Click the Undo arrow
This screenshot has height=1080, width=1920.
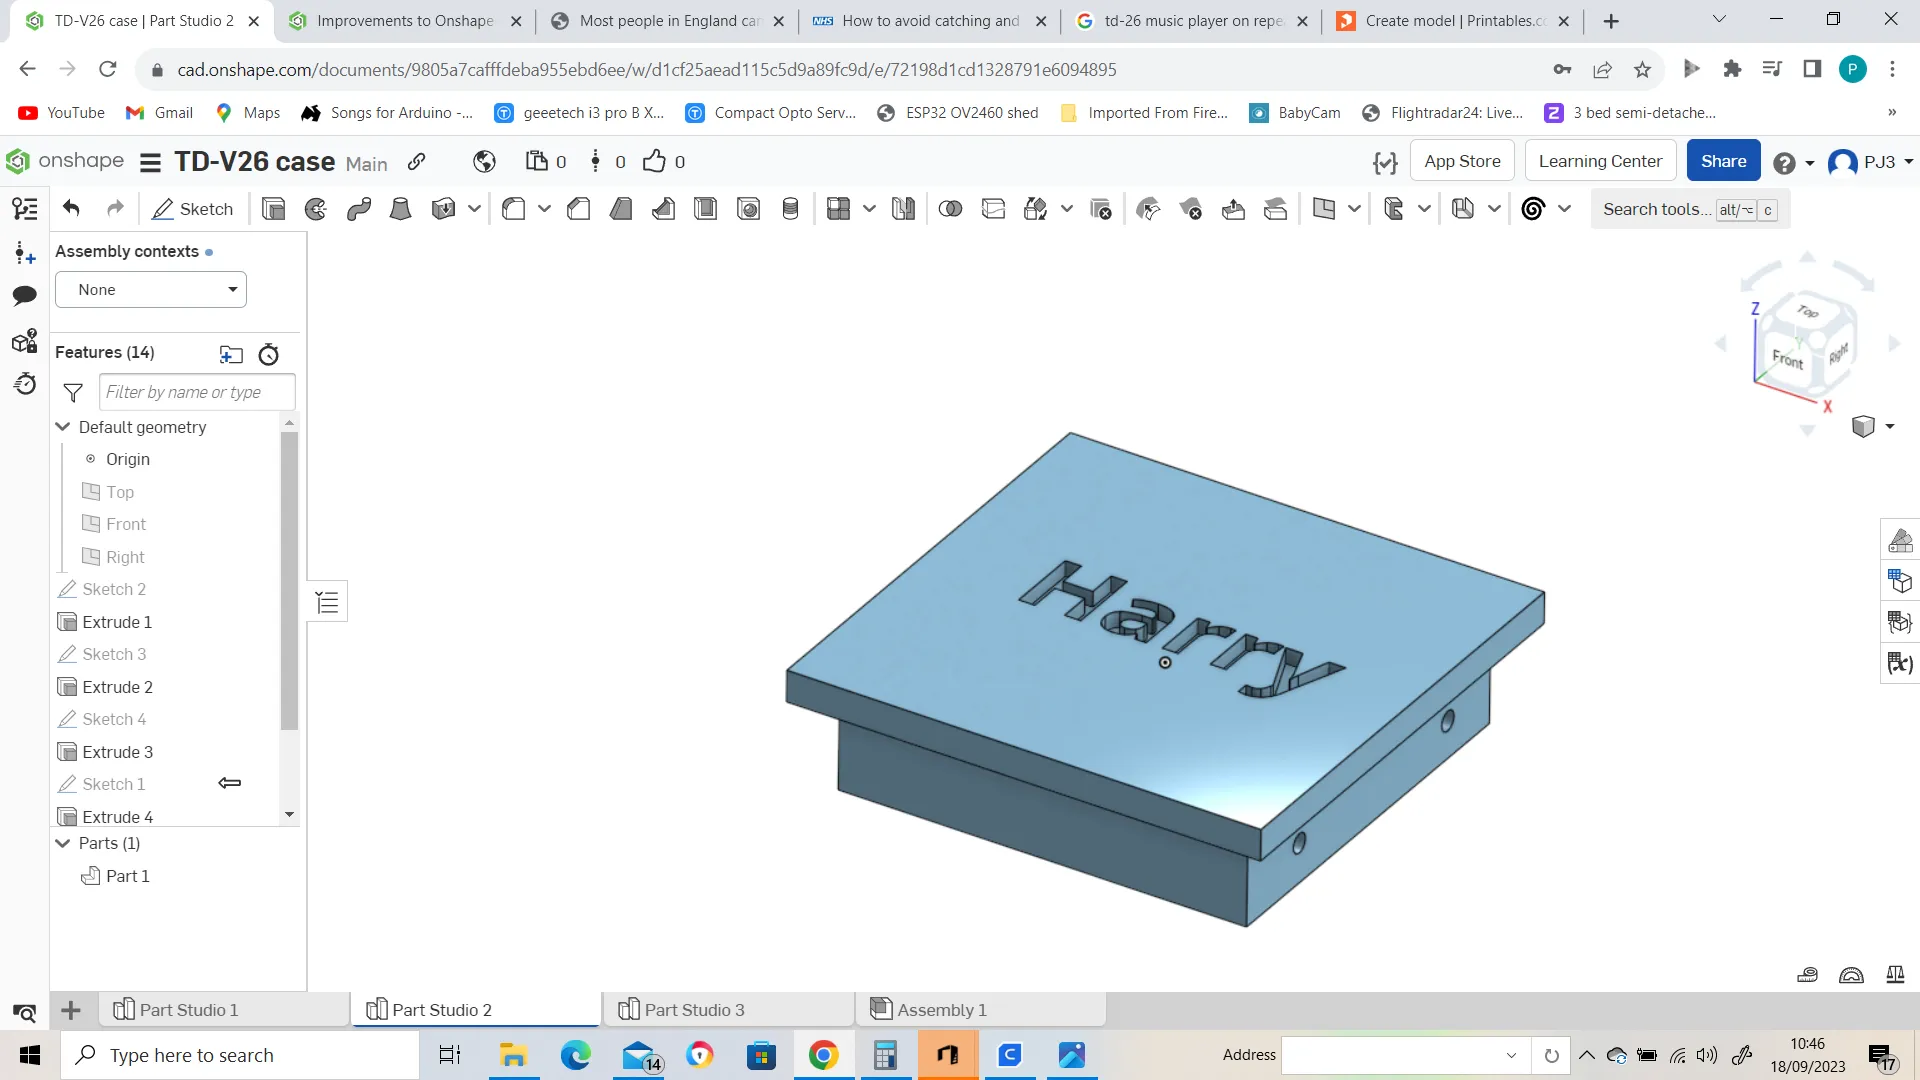[71, 208]
